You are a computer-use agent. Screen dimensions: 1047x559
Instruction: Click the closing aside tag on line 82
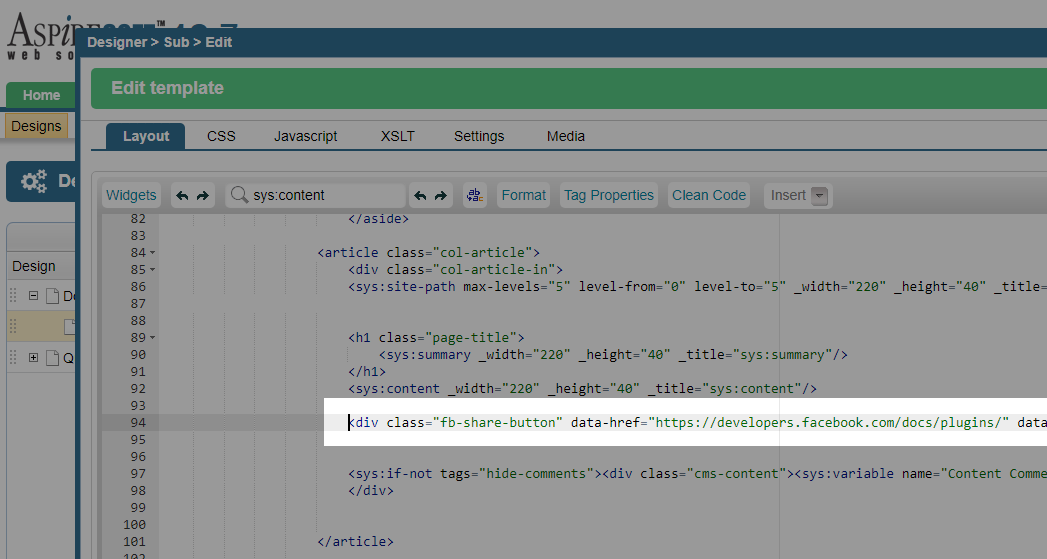click(x=378, y=218)
